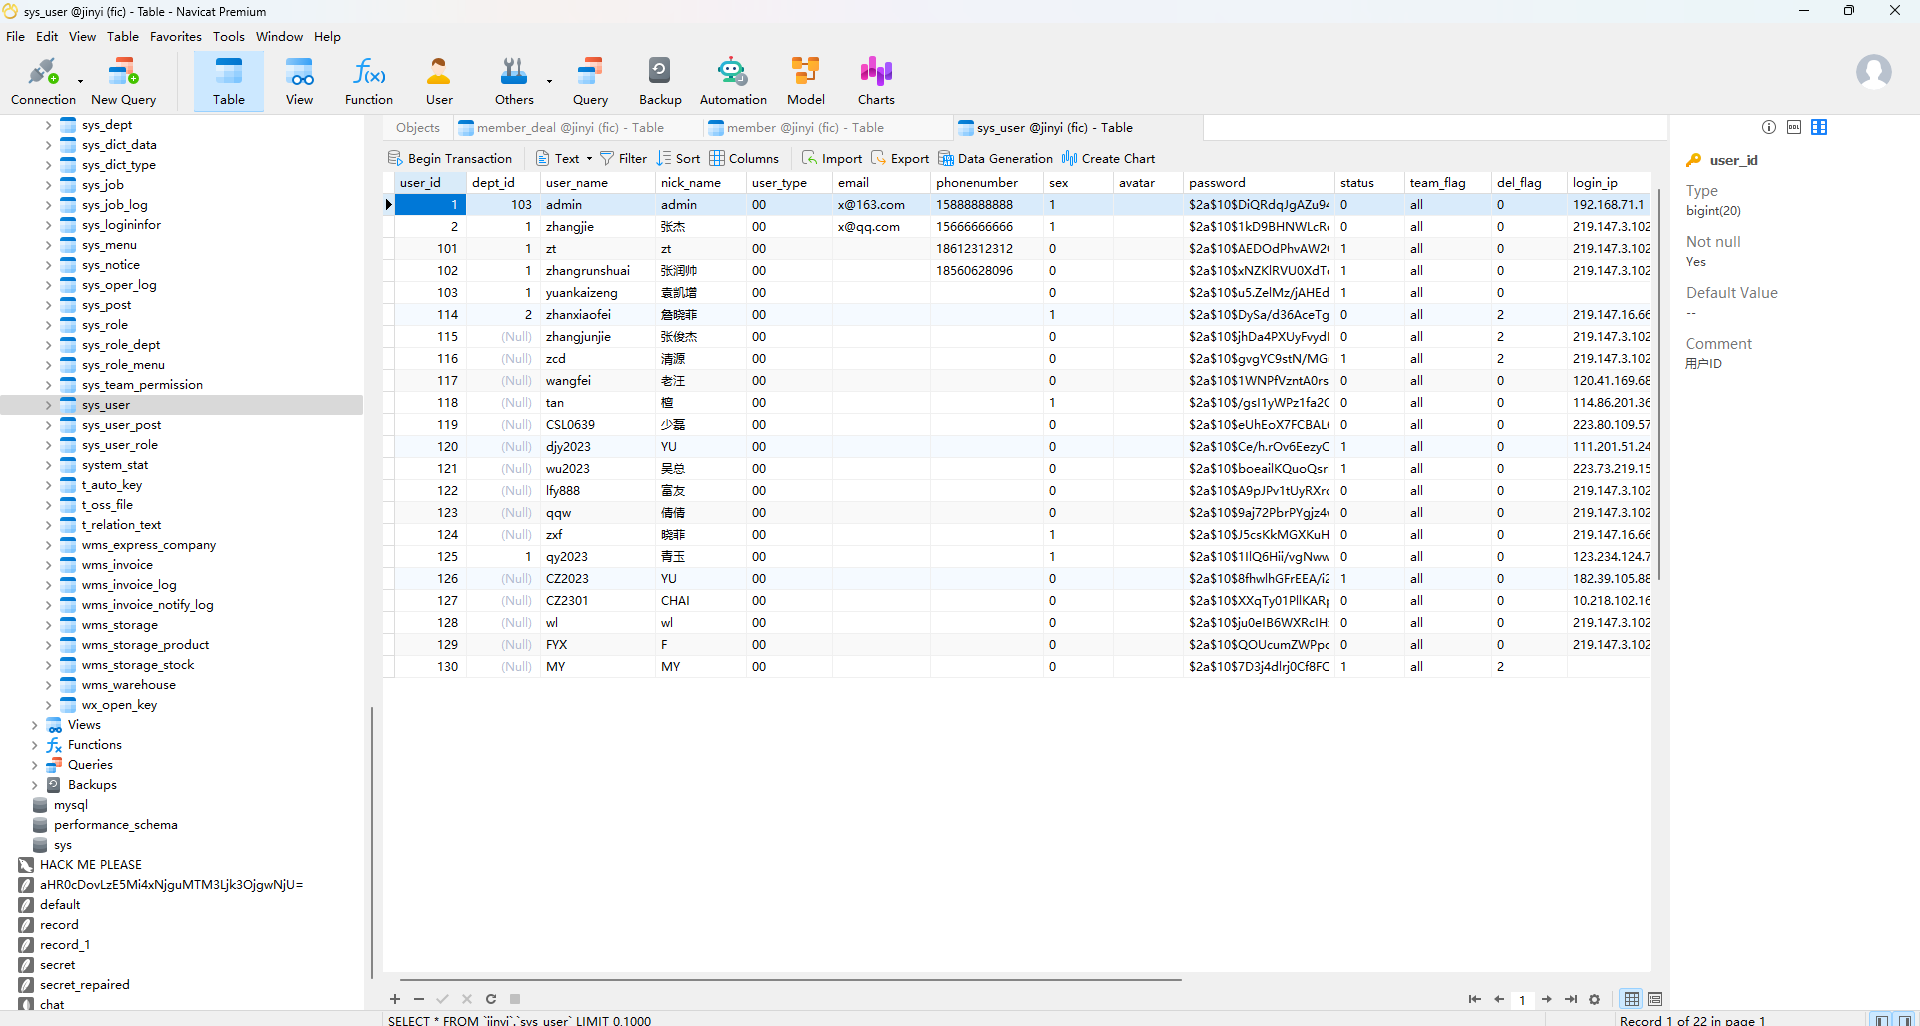The image size is (1920, 1026).
Task: Click the User toolbar icon
Action: 439,80
